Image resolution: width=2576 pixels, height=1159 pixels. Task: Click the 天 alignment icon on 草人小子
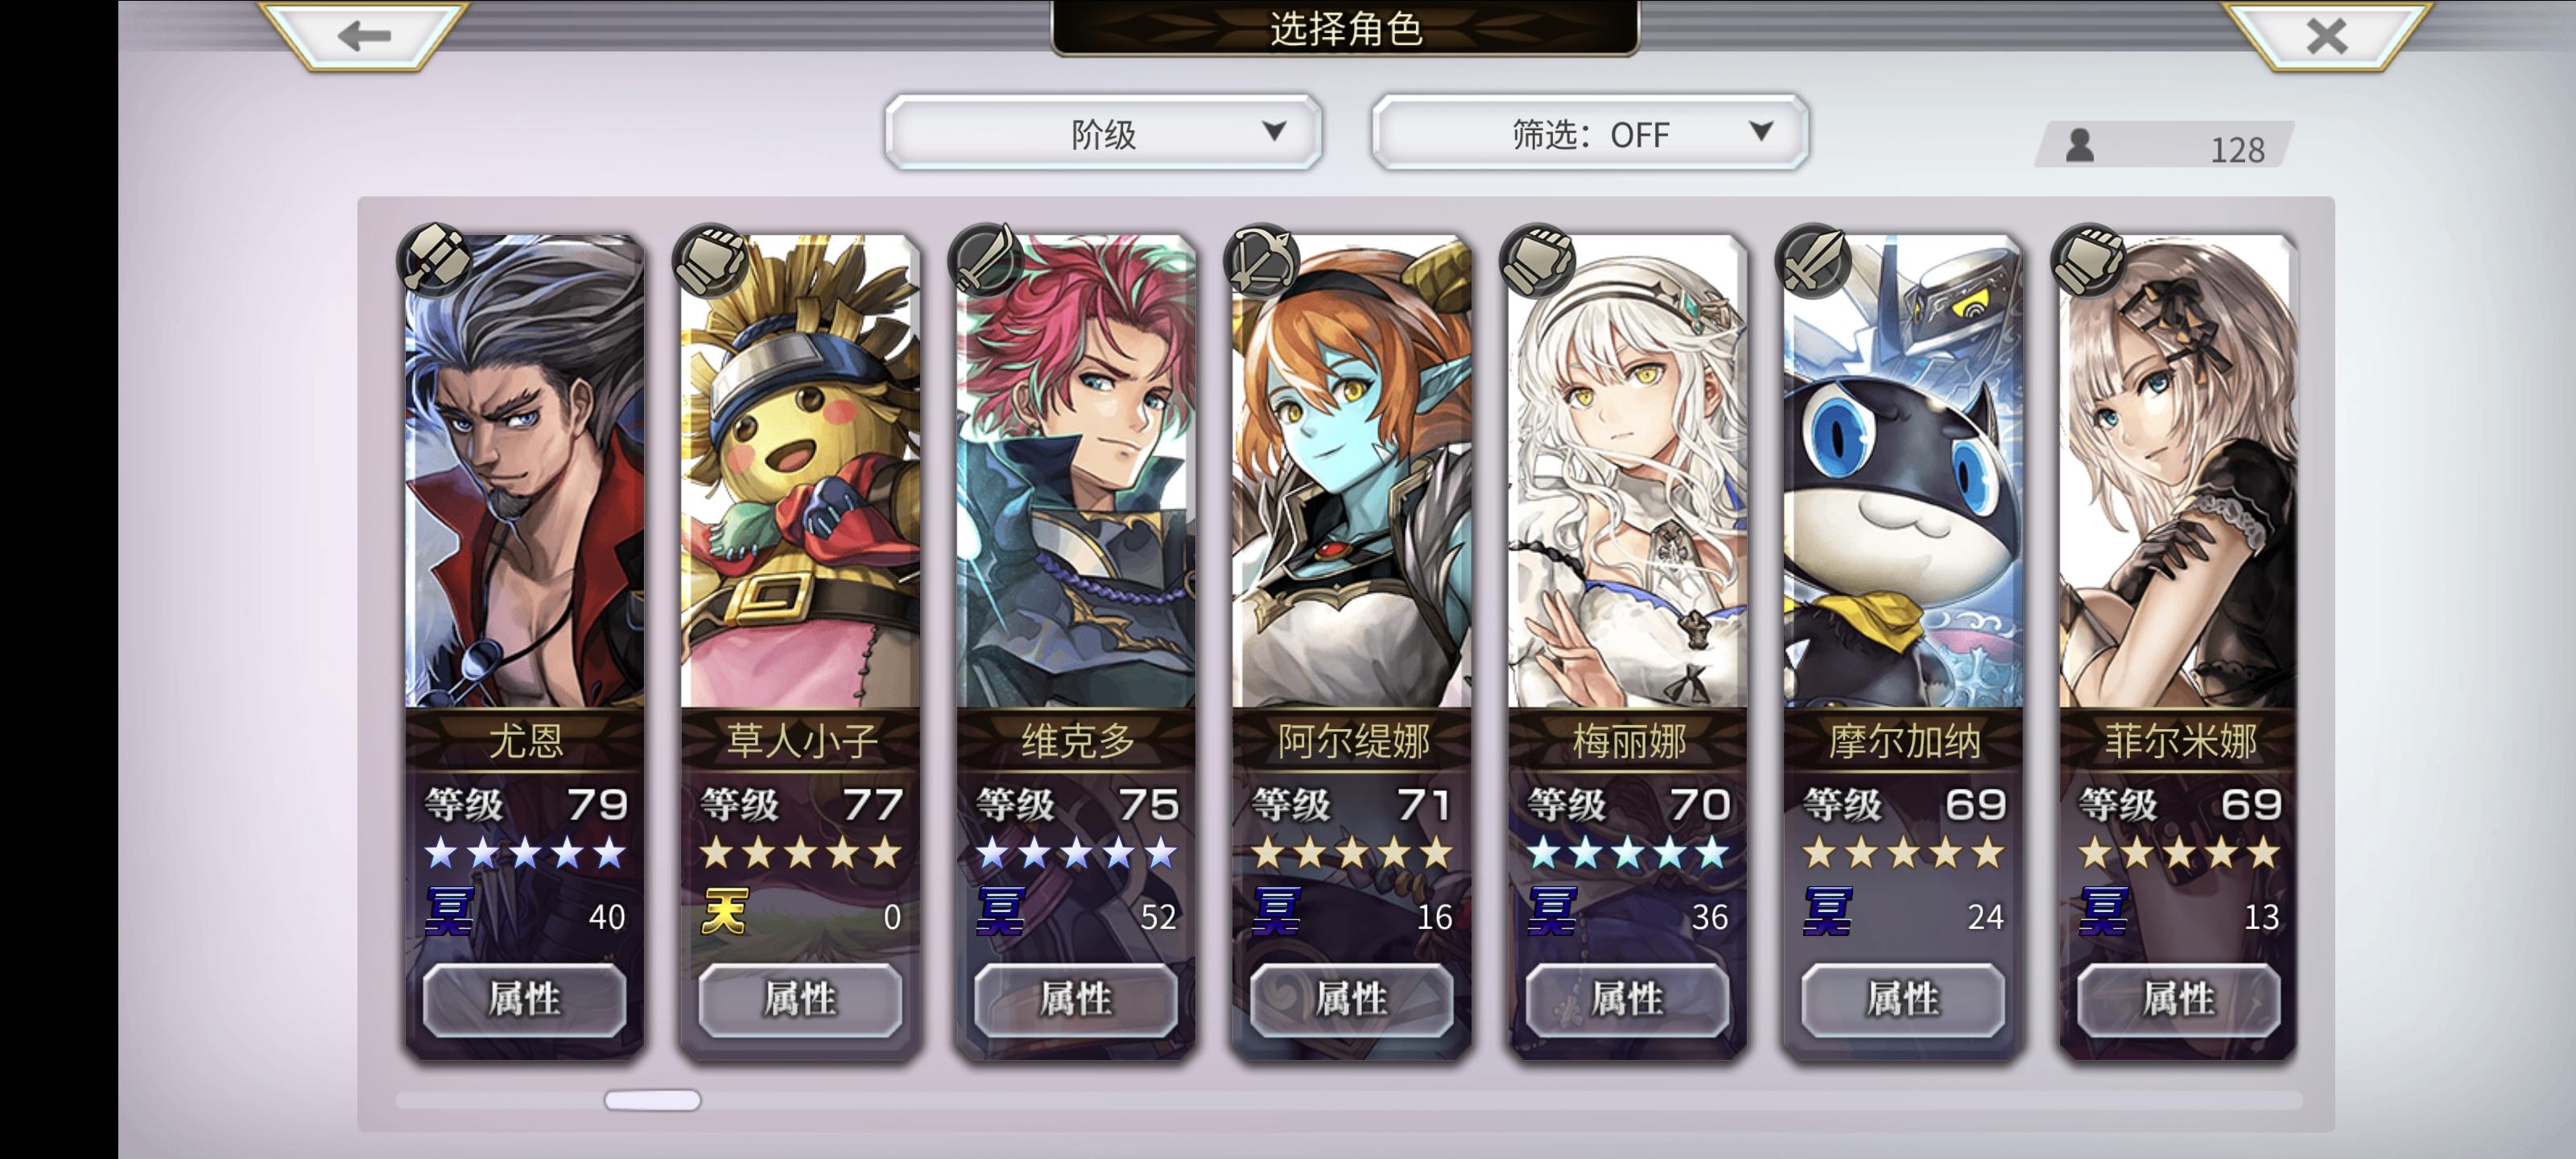coord(725,912)
